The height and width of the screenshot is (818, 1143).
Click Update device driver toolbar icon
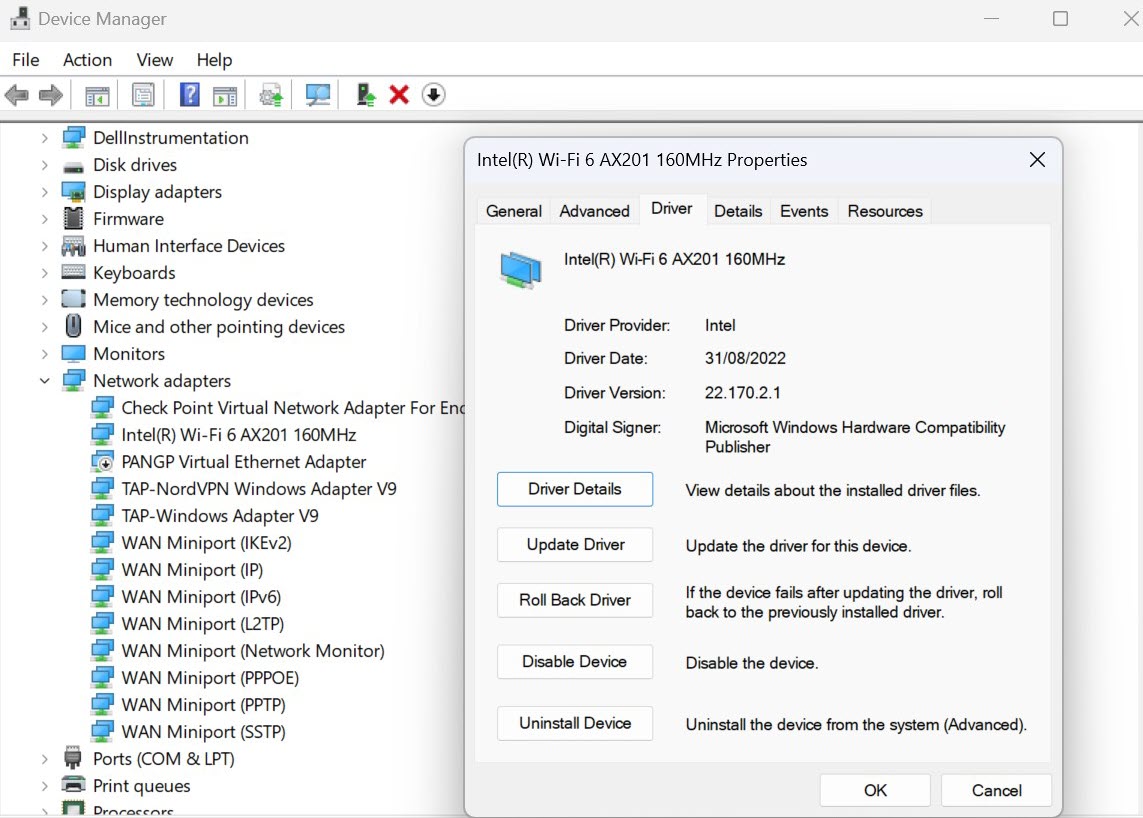(271, 95)
